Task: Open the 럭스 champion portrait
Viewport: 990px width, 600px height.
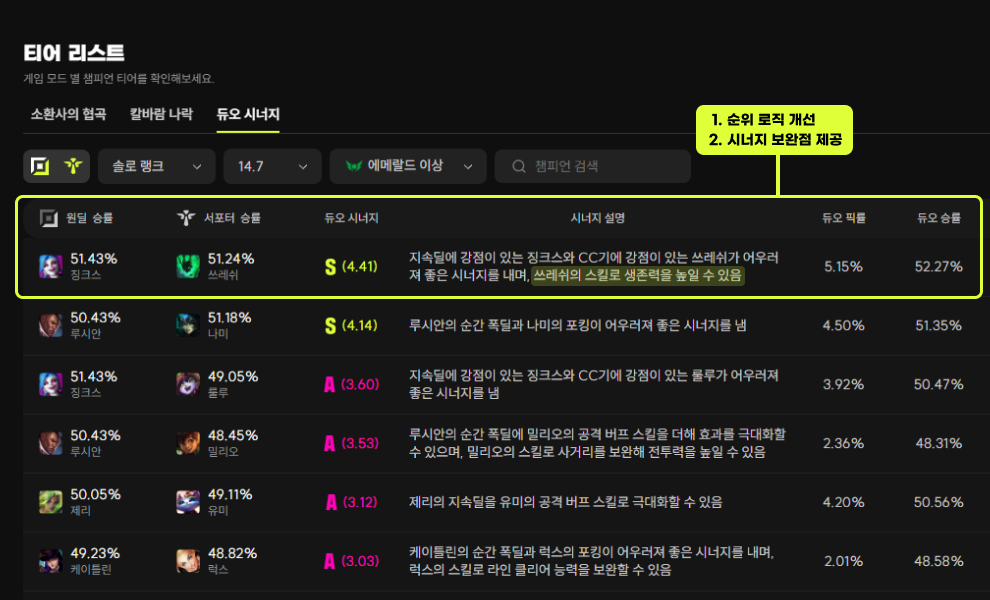Action: tap(188, 561)
